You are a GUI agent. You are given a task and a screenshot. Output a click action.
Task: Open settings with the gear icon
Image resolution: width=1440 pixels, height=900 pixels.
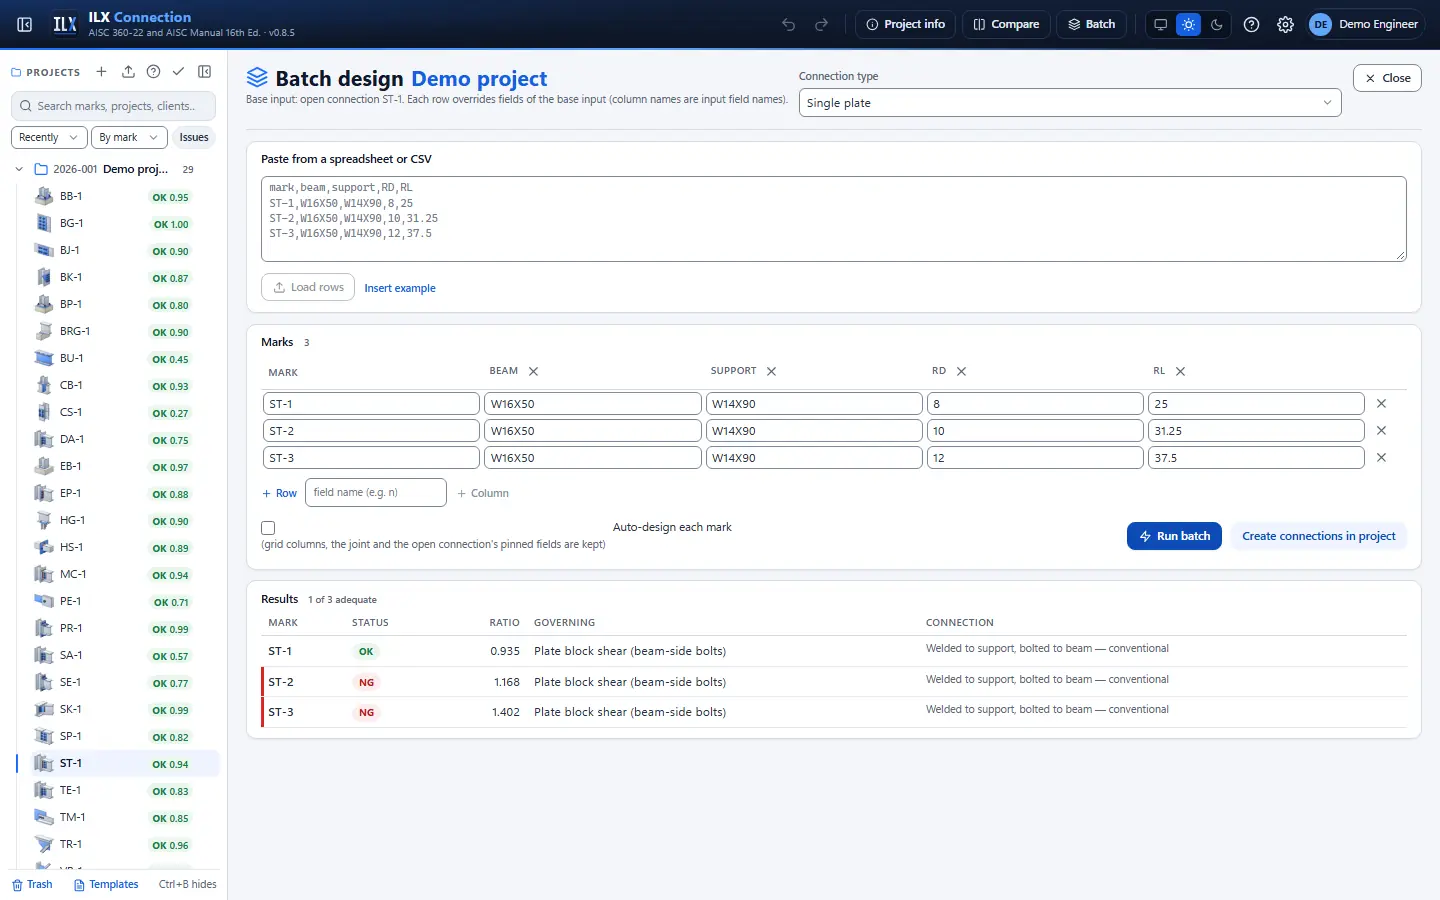(x=1286, y=24)
